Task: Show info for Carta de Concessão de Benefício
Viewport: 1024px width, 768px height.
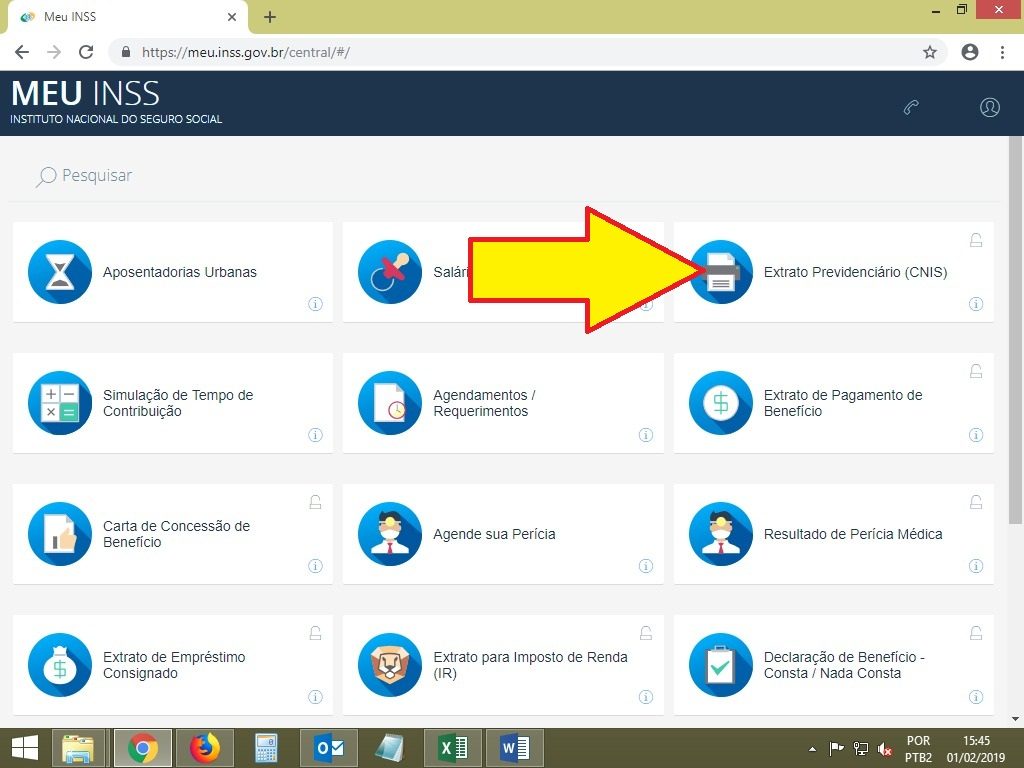Action: (x=315, y=566)
